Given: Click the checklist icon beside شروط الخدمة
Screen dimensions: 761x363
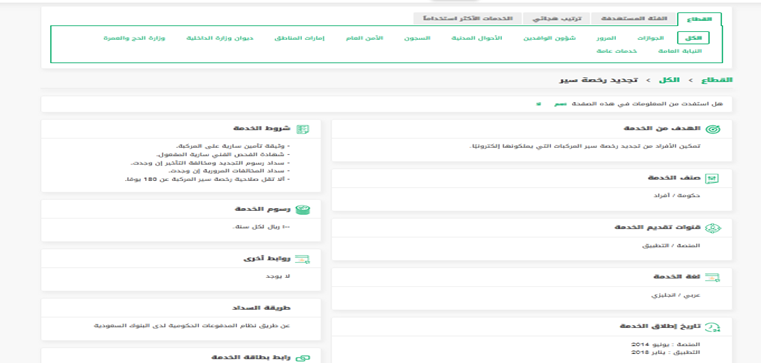Looking at the screenshot, I should pyautogui.click(x=303, y=129).
